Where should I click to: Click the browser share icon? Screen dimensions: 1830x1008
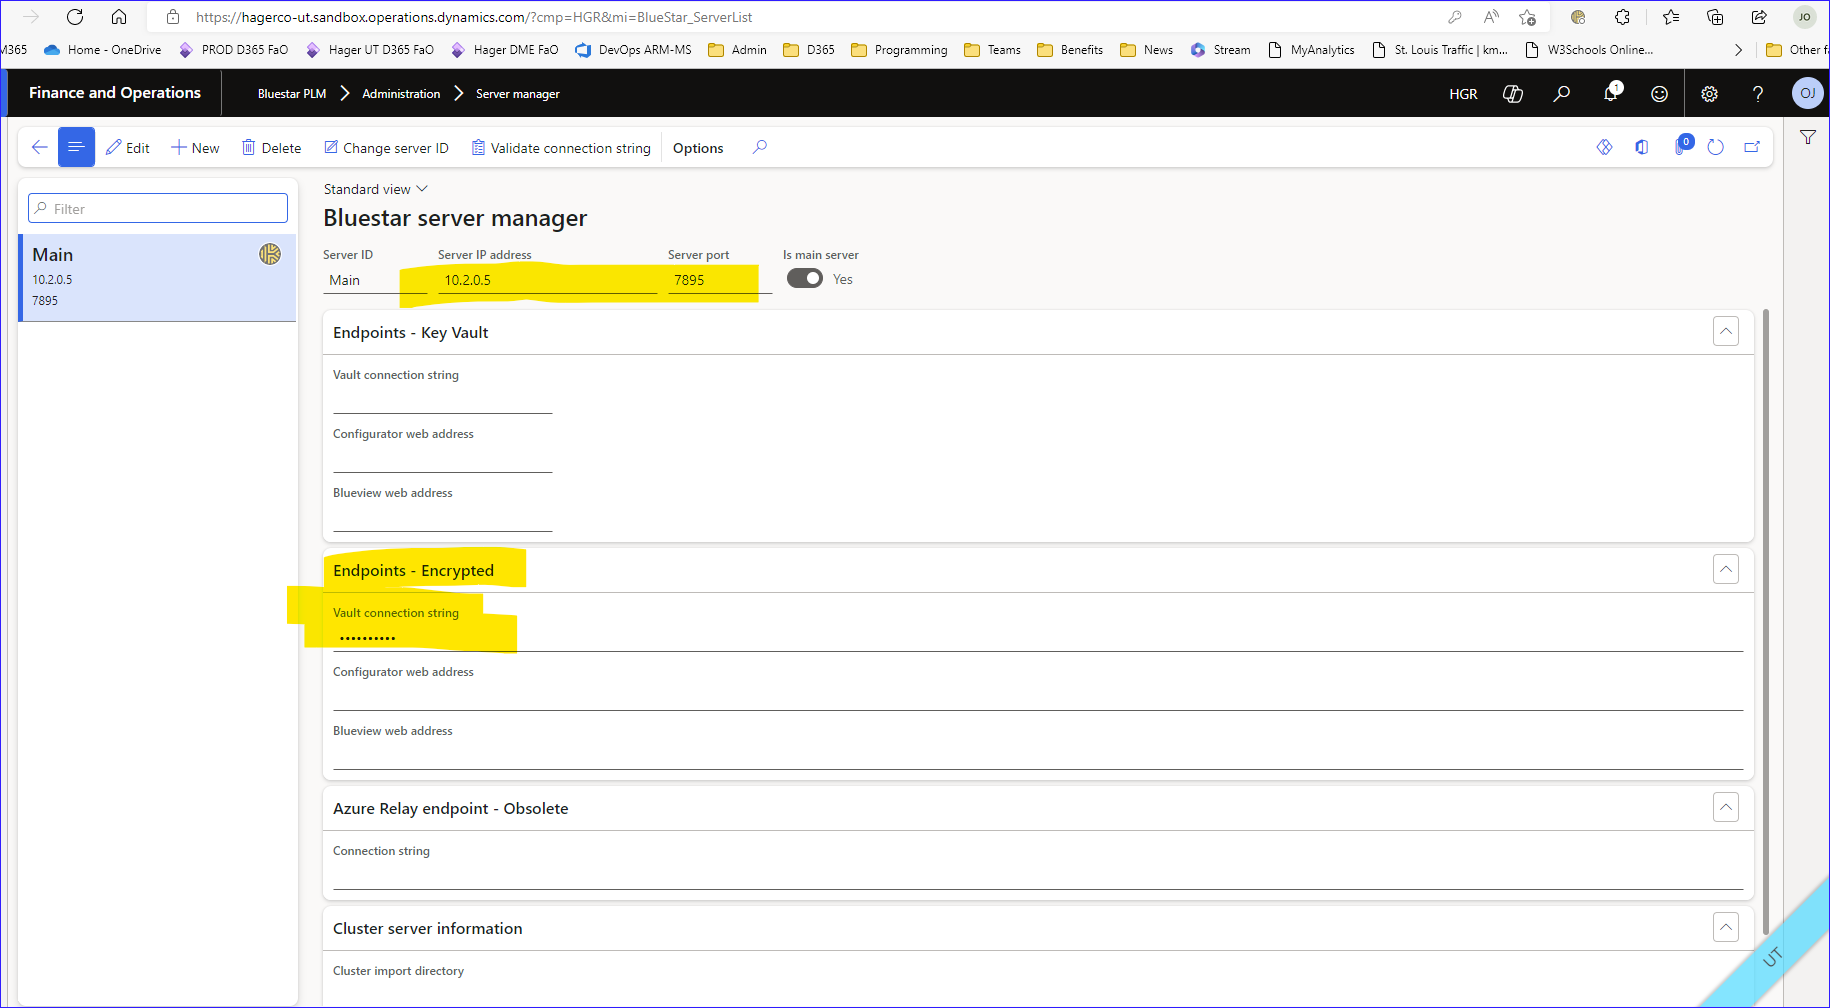[x=1759, y=17]
